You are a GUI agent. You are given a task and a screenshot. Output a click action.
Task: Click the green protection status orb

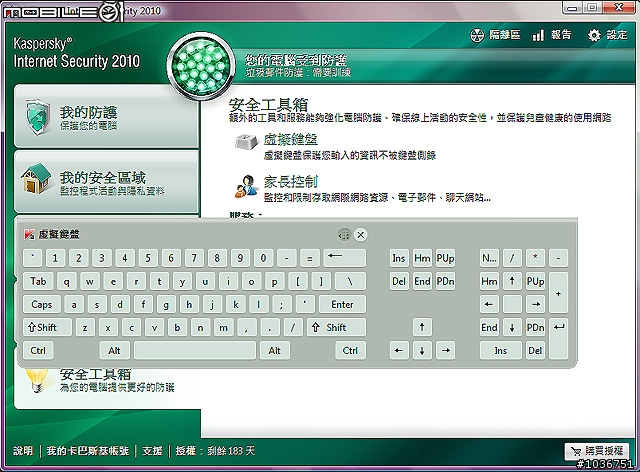click(200, 66)
